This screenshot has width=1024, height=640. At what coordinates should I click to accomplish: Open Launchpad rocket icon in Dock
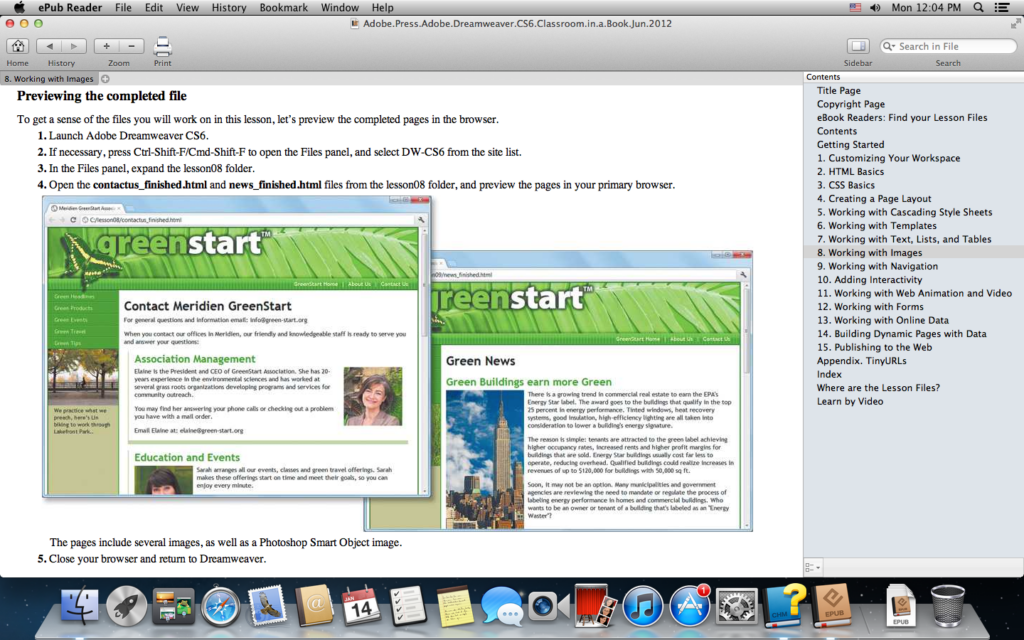126,607
